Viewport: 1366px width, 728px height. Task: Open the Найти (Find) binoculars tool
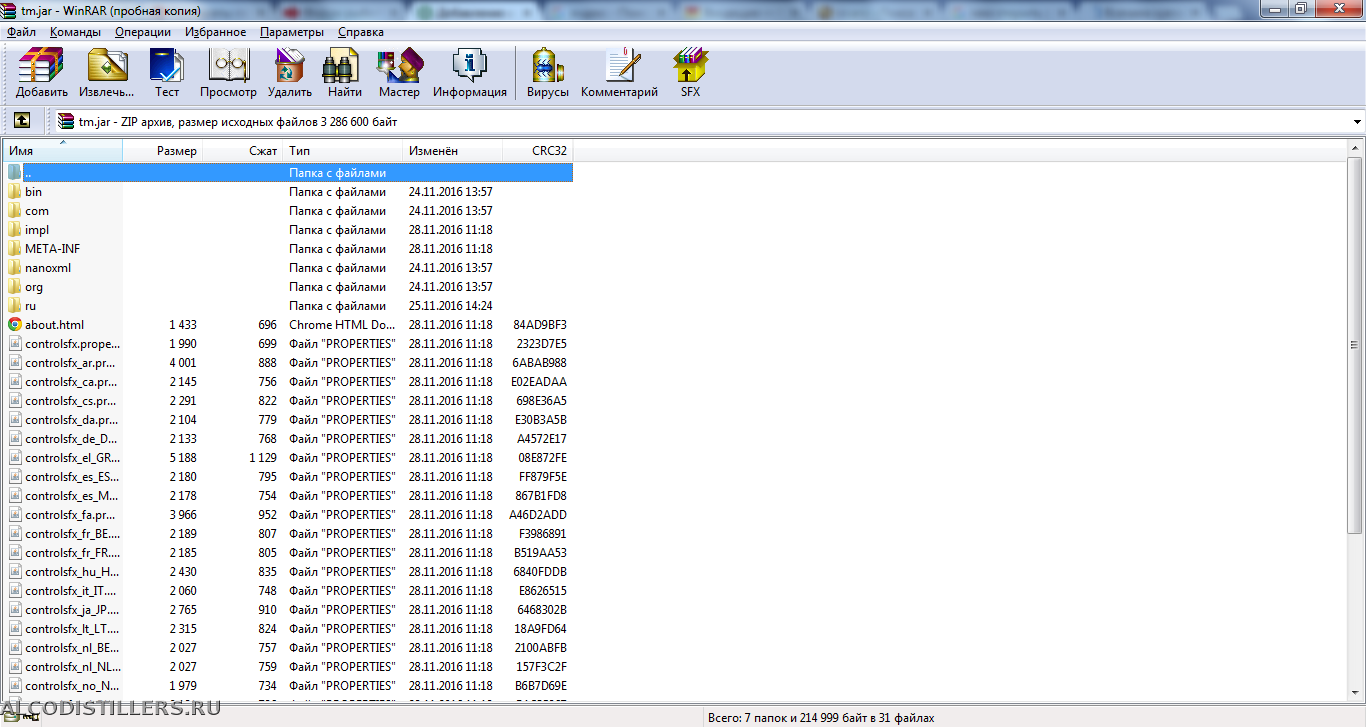[344, 72]
